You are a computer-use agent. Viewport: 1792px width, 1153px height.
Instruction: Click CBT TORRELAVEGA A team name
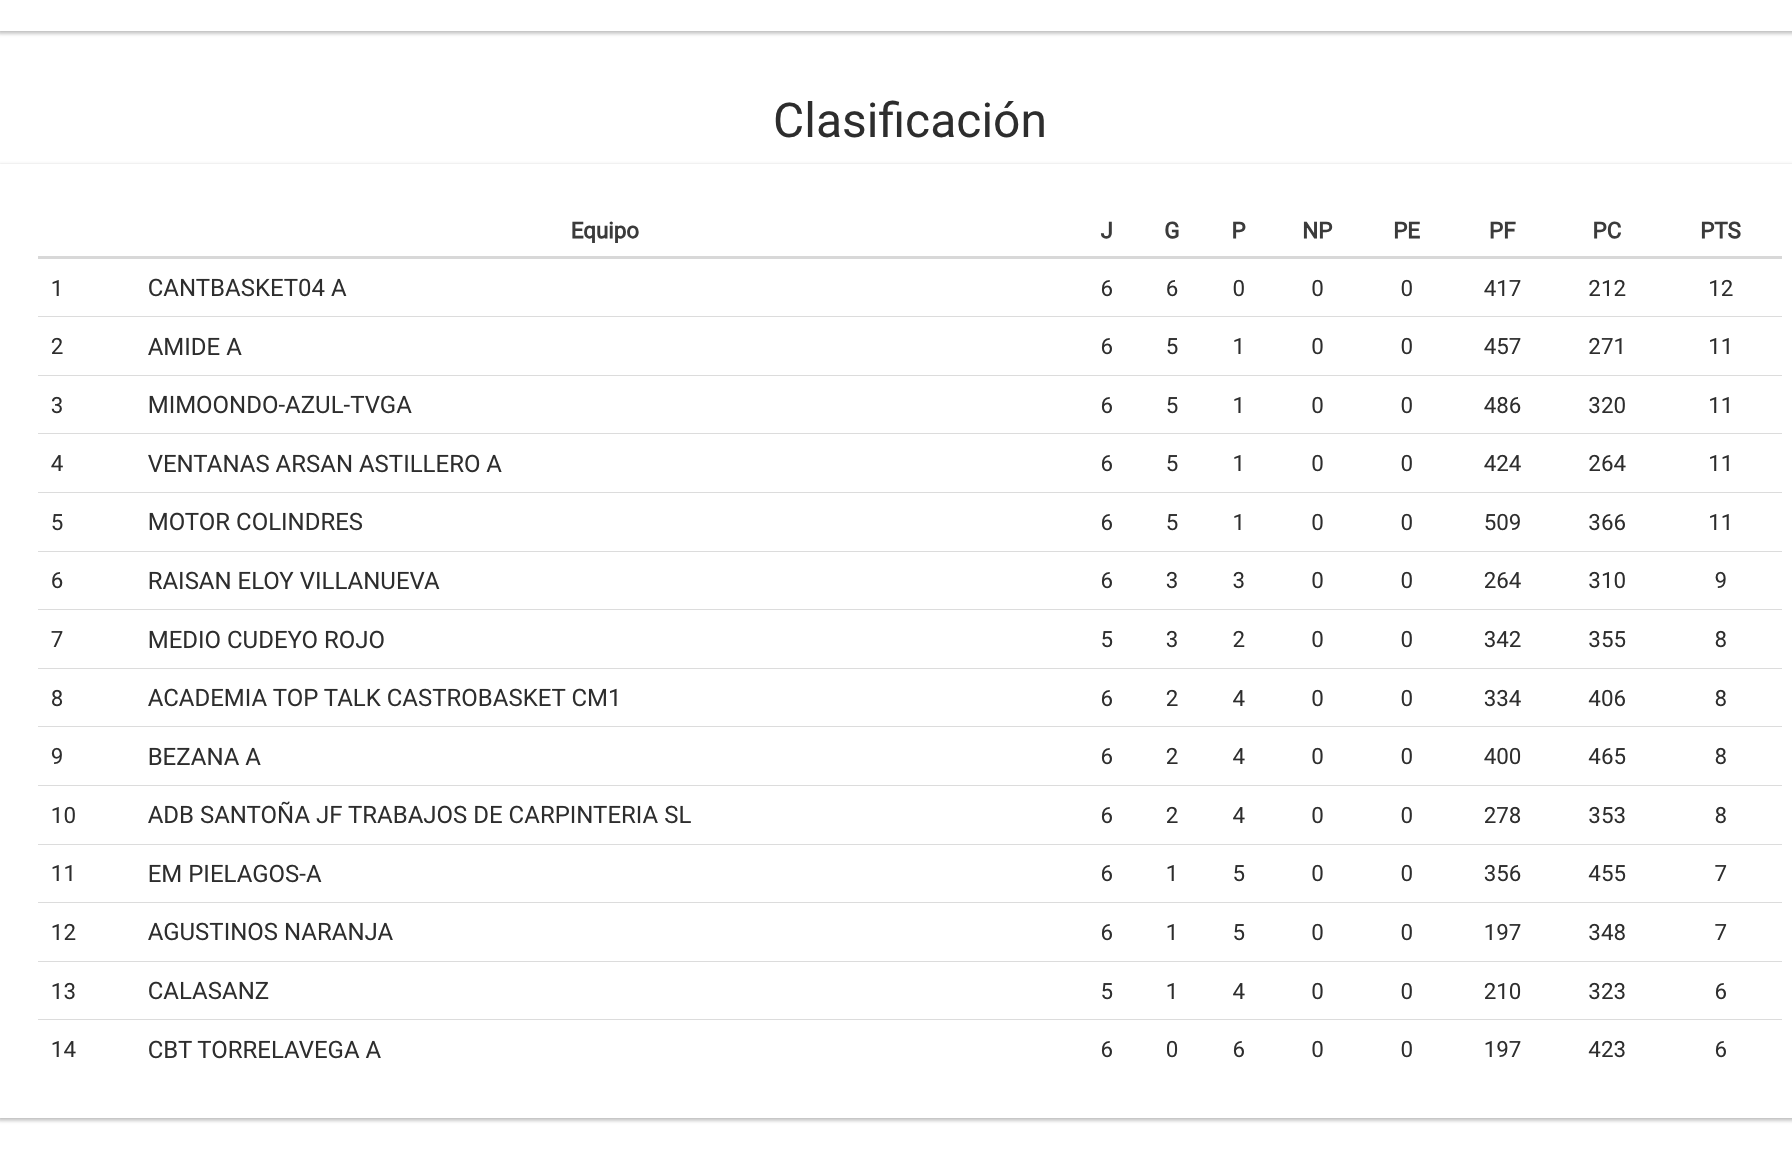[x=264, y=1050]
